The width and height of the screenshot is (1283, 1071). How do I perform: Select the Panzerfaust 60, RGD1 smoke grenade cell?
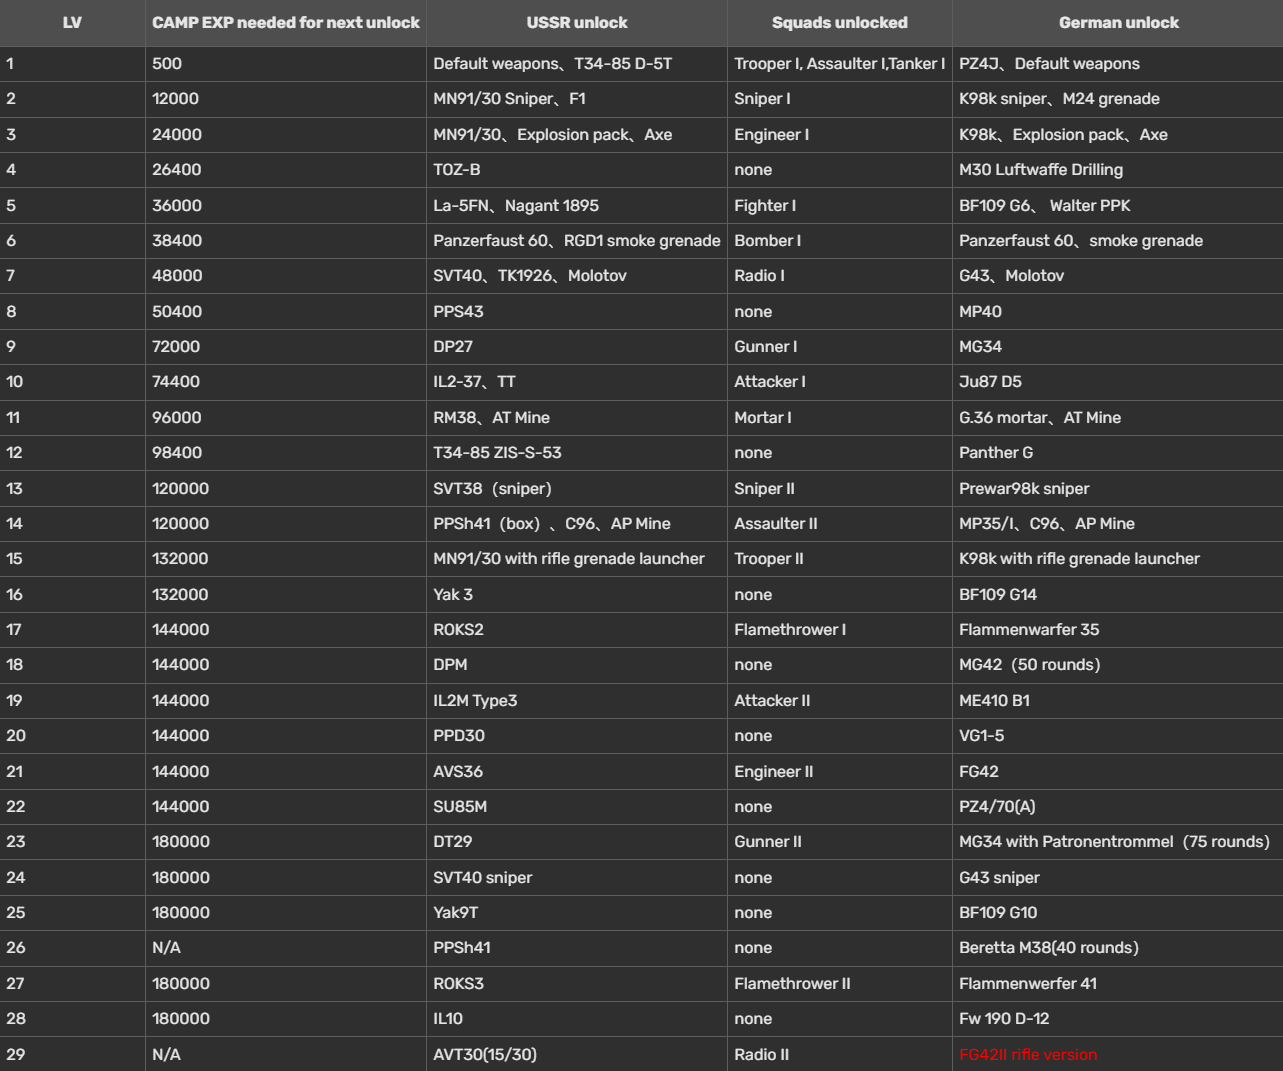(x=577, y=240)
